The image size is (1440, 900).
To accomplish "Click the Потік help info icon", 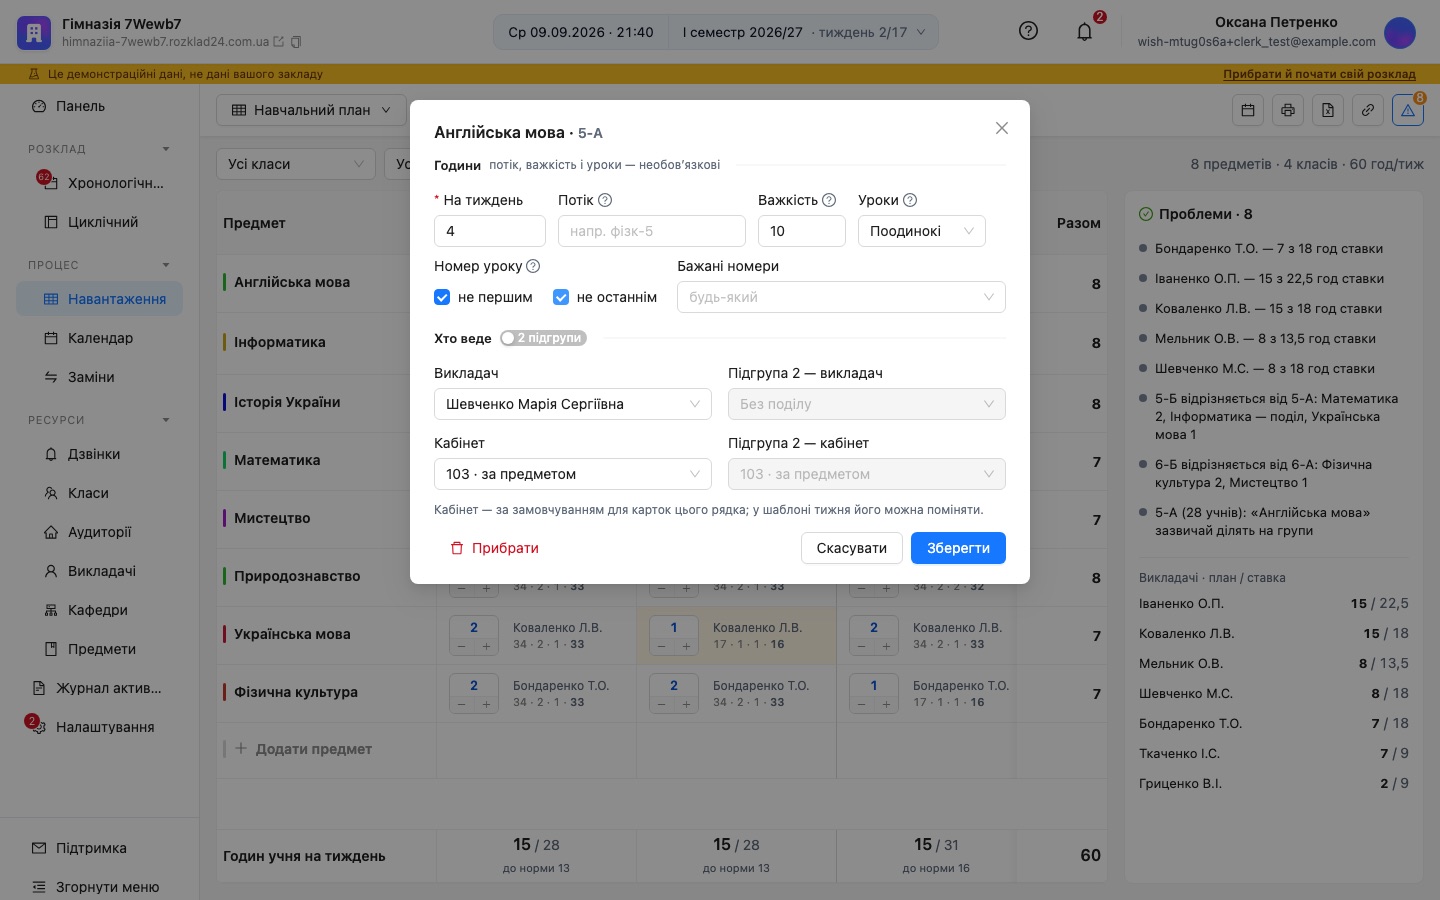I will [605, 200].
